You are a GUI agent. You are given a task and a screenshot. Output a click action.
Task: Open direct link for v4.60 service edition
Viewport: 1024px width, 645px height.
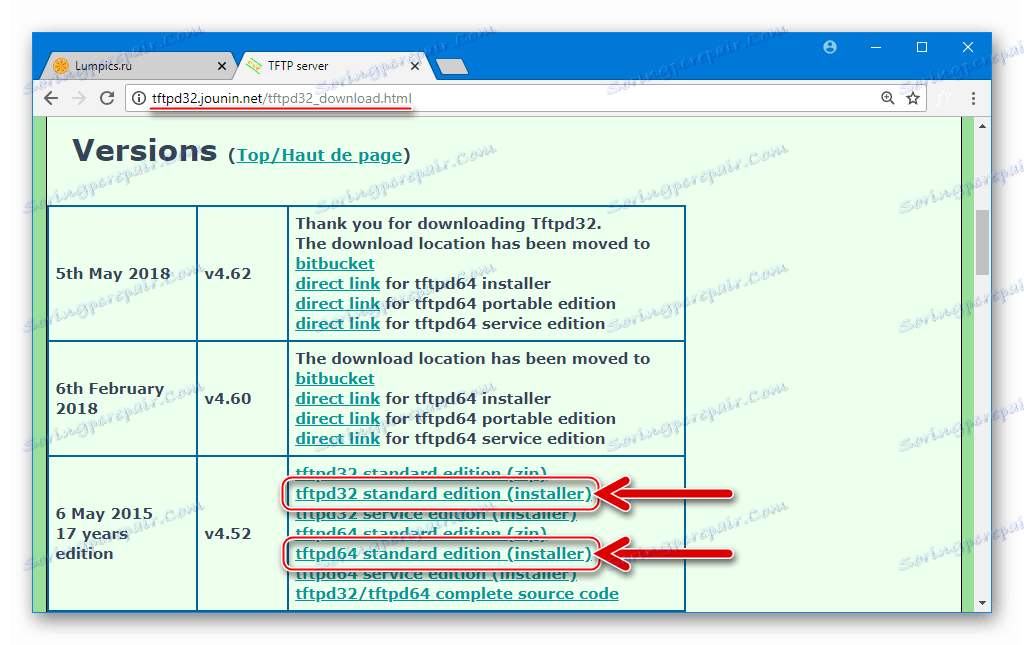click(338, 439)
